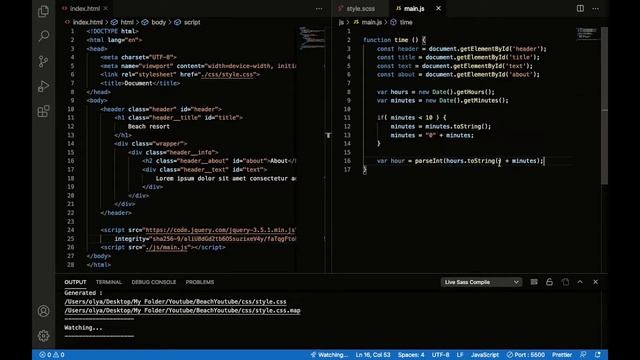Change indentation via Spaces: 4

click(x=411, y=355)
